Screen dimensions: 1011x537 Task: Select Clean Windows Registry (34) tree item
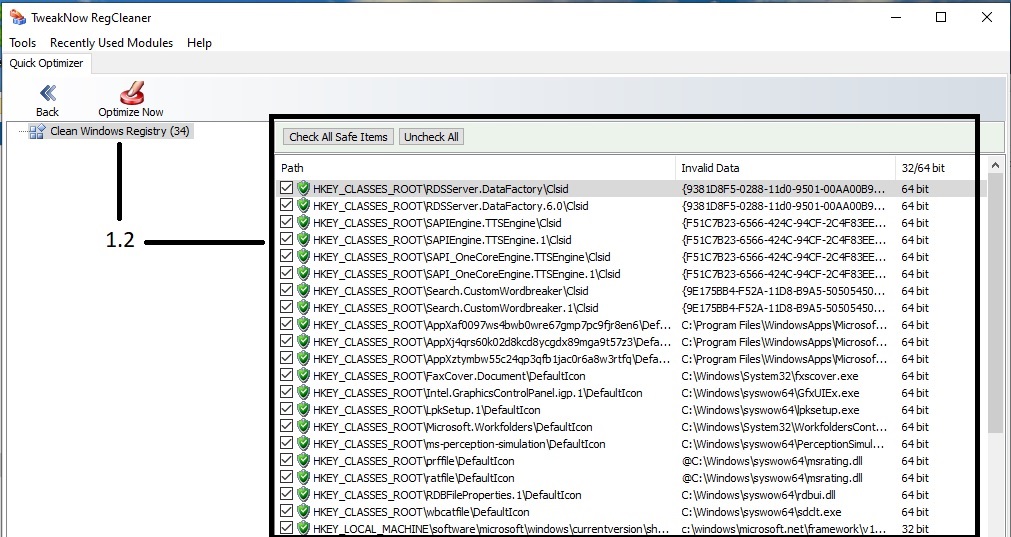tap(120, 132)
